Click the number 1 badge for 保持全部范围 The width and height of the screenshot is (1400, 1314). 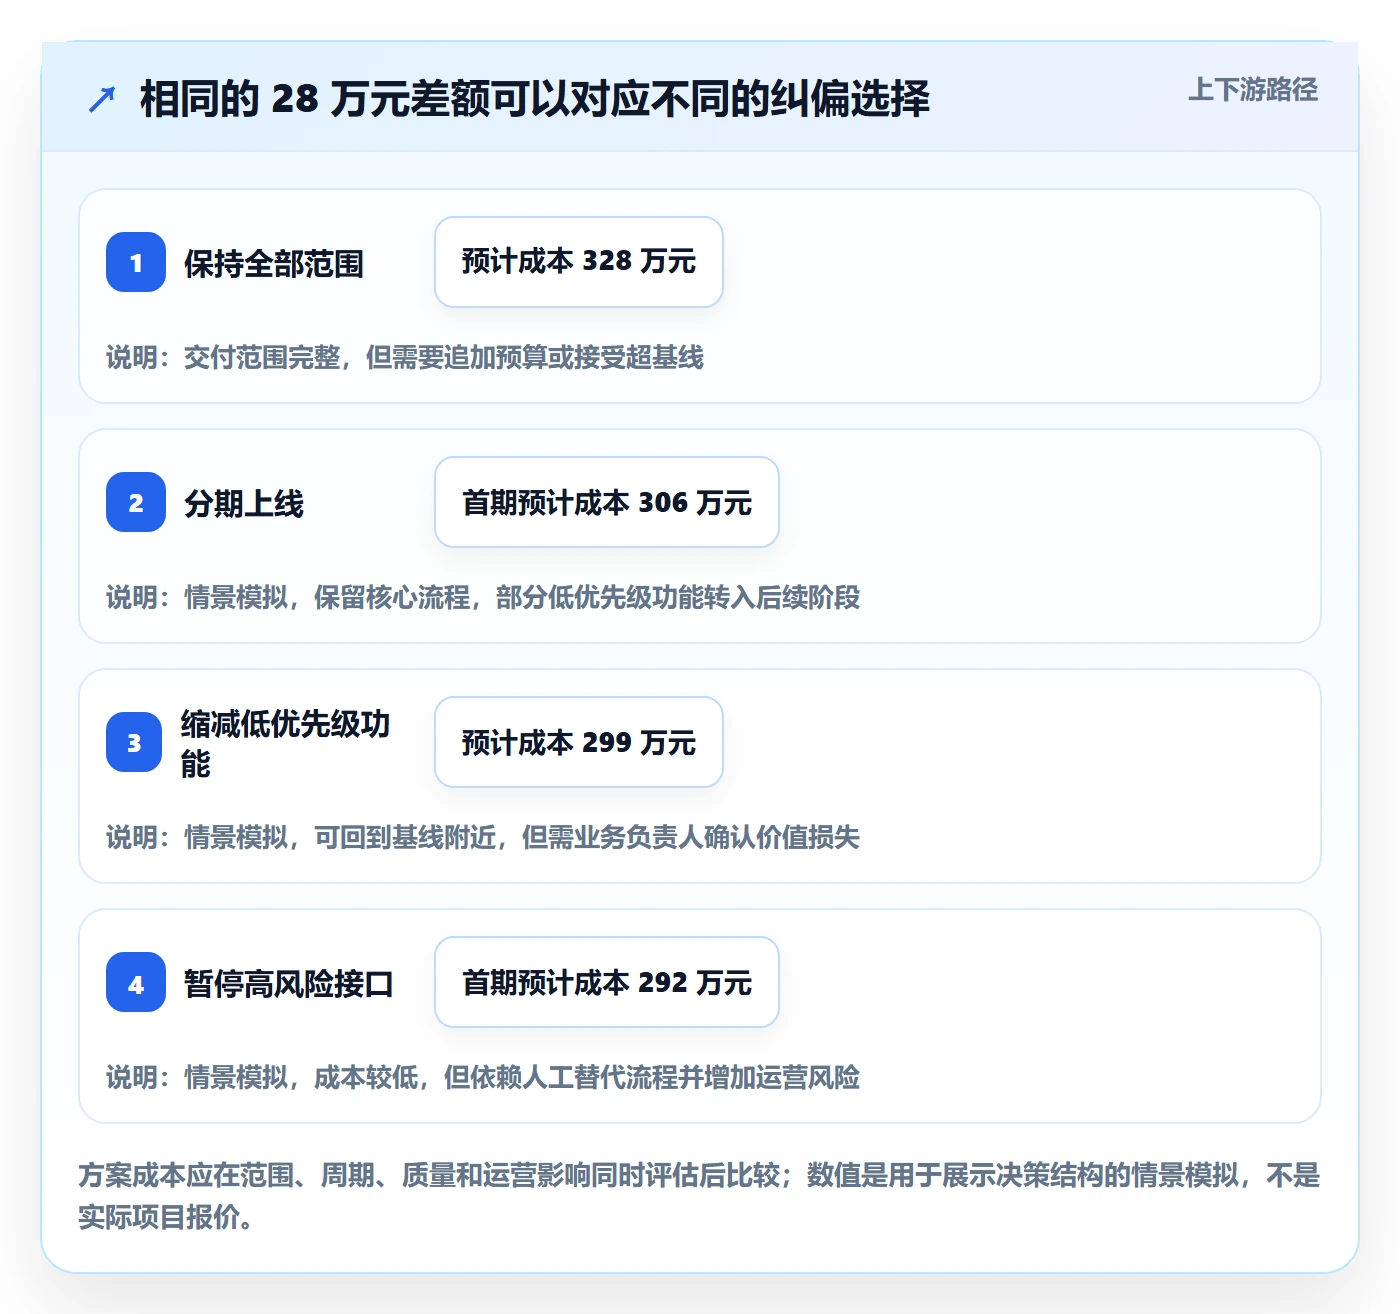(x=136, y=262)
